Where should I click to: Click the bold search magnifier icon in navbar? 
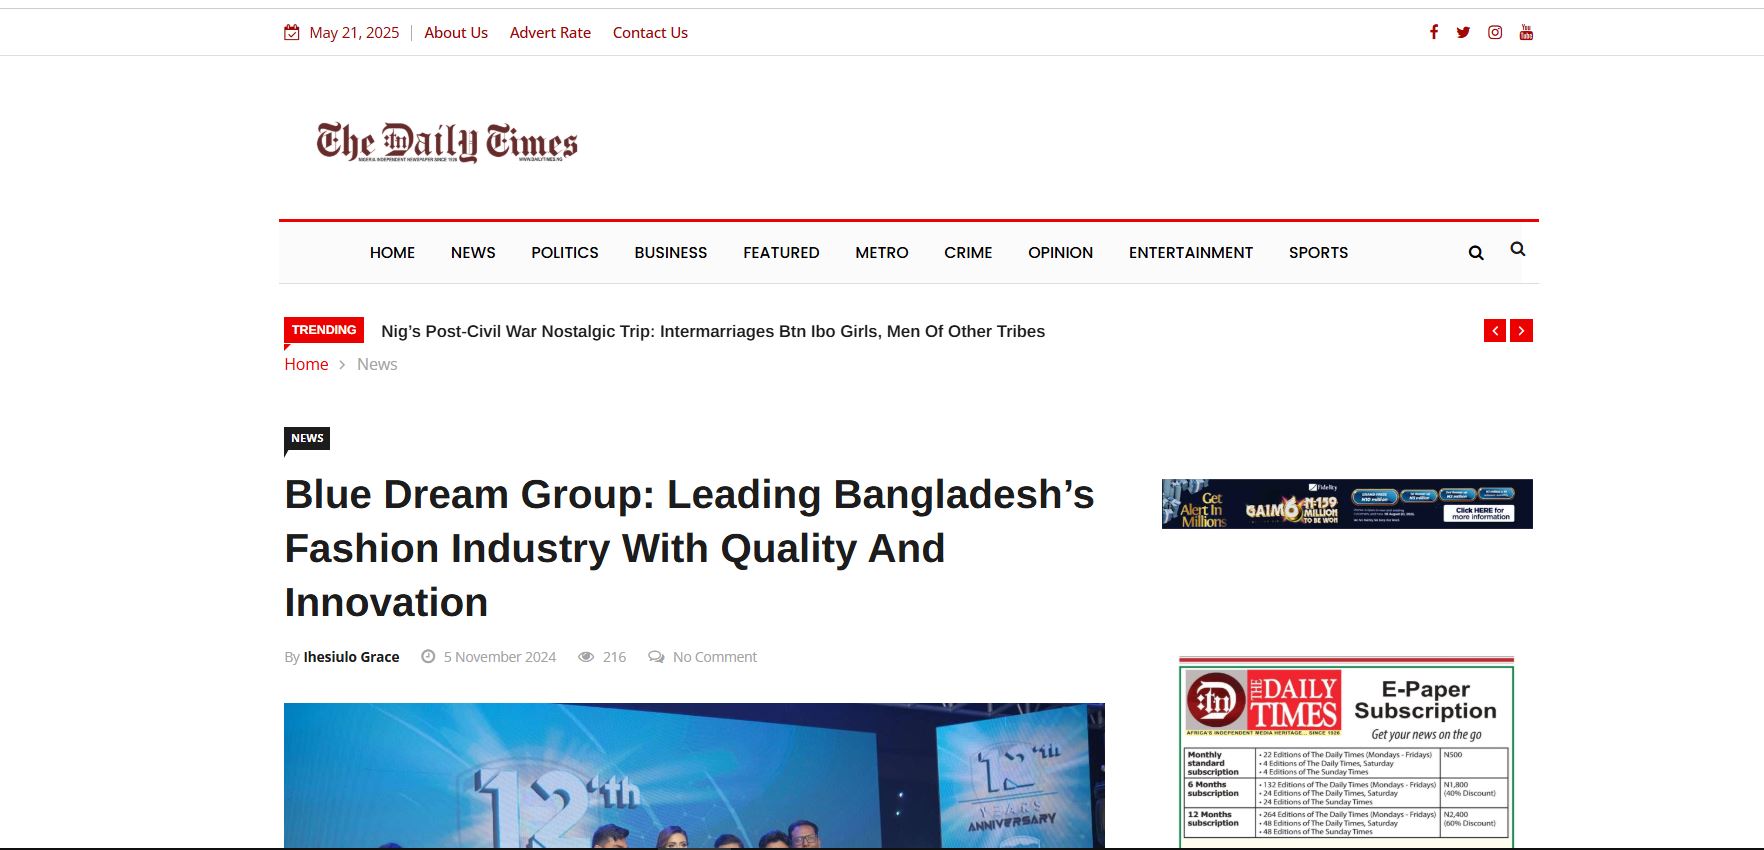click(x=1475, y=253)
